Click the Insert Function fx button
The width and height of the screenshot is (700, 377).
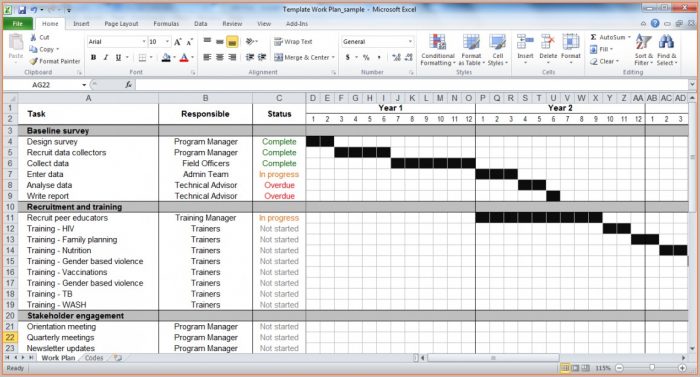tap(129, 84)
